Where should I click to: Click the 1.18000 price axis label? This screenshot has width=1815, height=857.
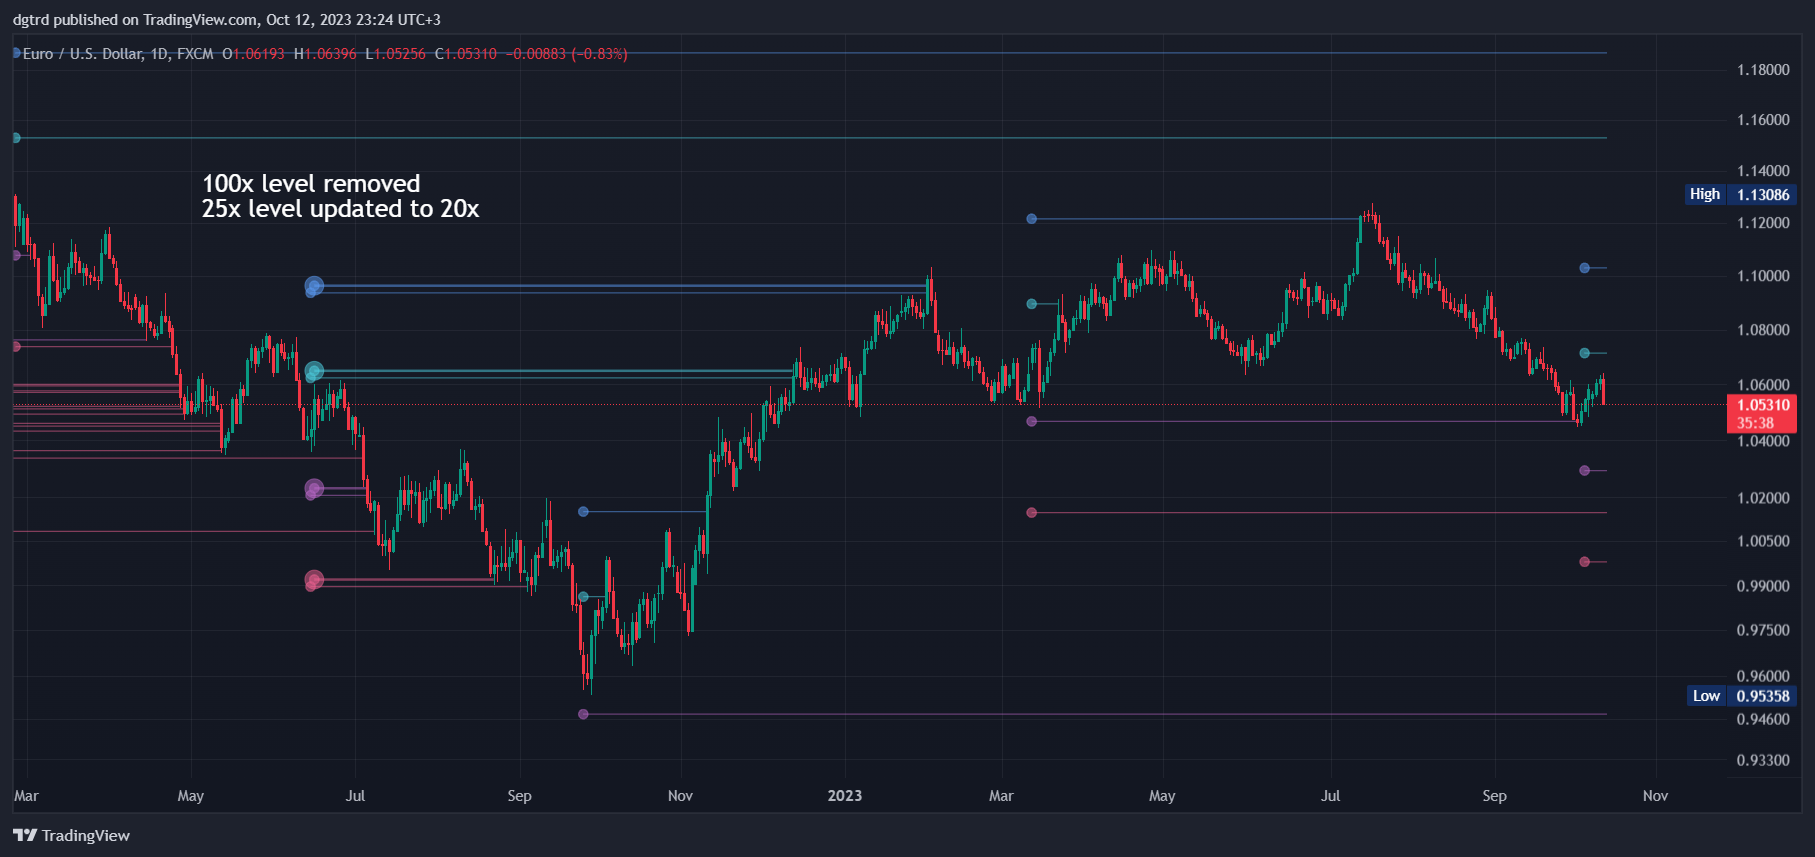click(1763, 70)
